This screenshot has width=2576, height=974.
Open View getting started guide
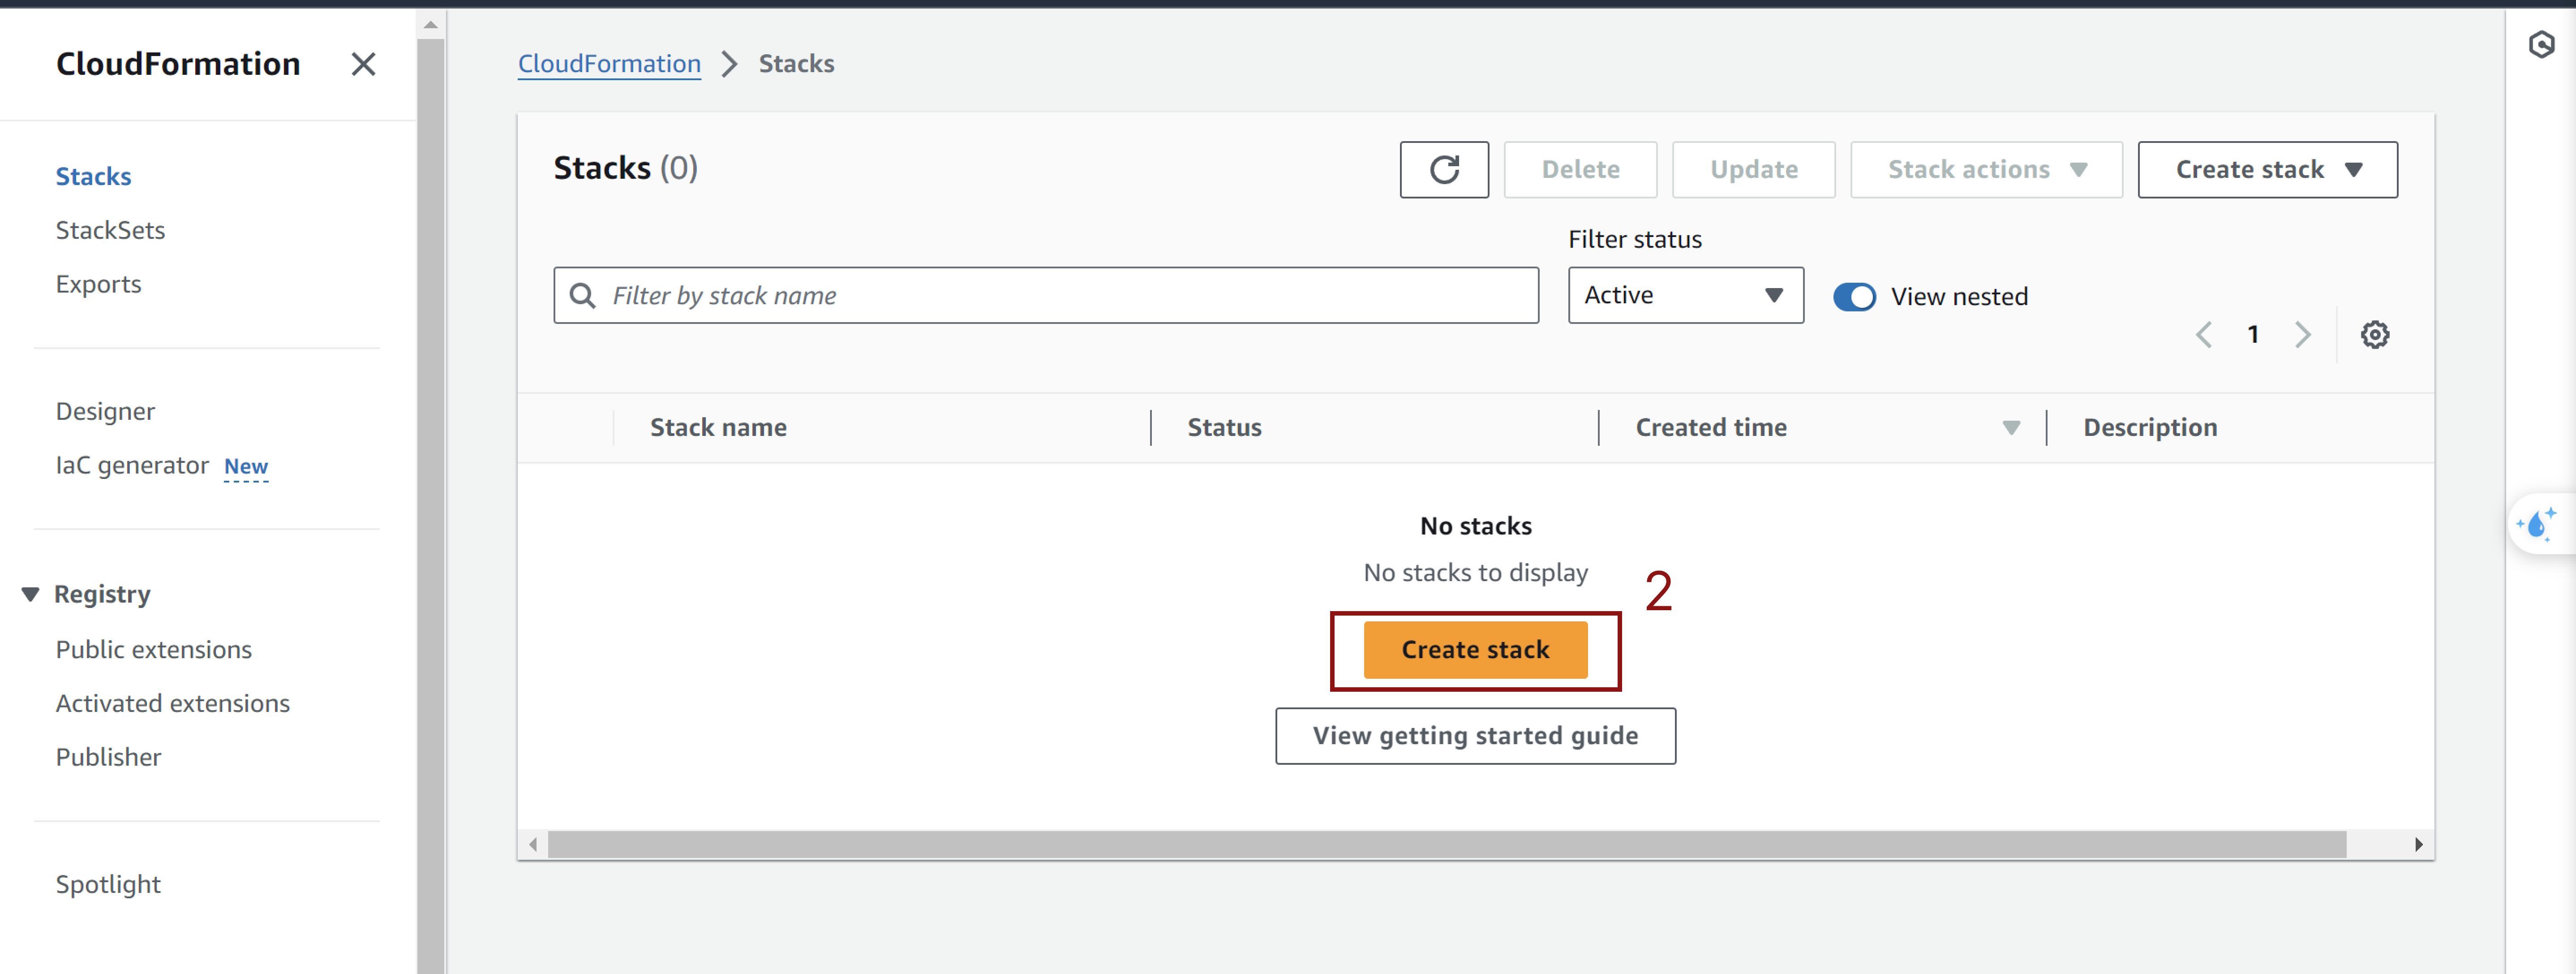(x=1475, y=736)
